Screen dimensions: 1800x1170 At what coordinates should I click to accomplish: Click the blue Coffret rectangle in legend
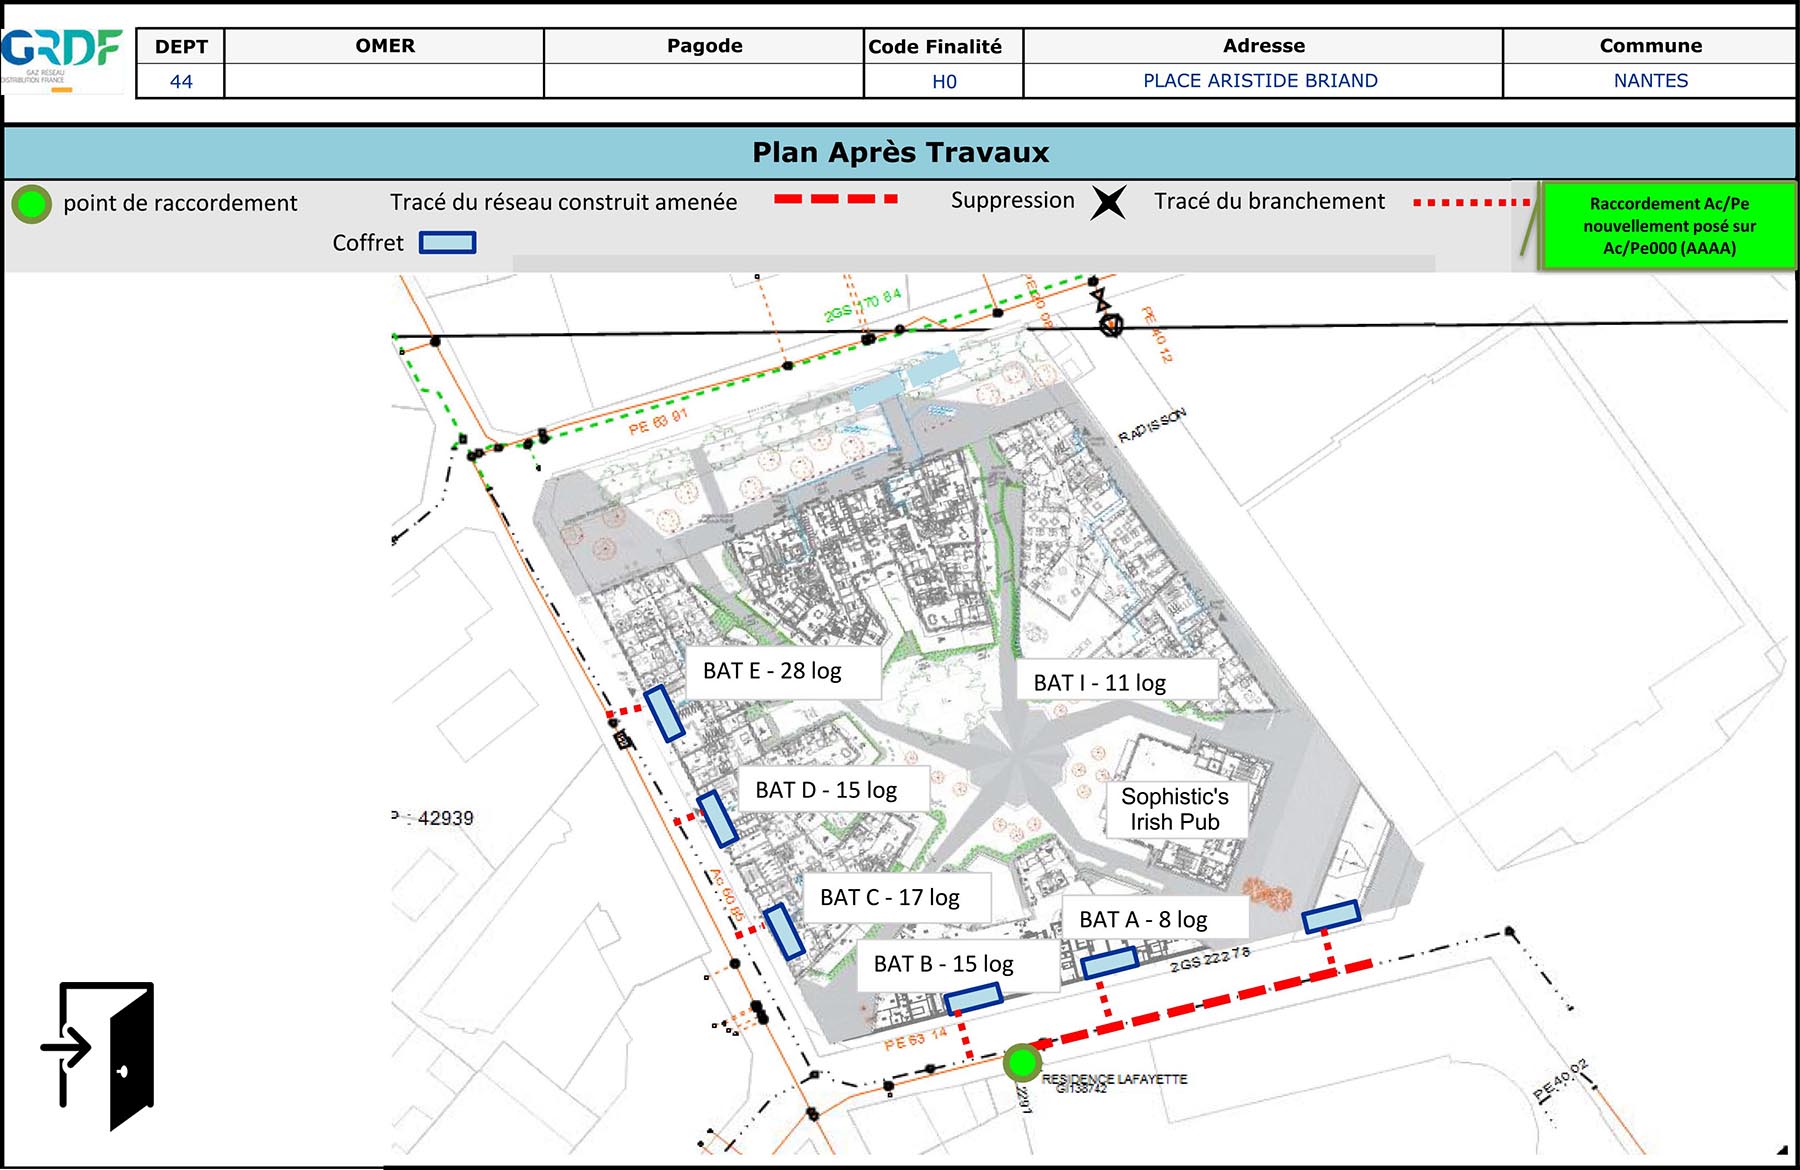447,243
